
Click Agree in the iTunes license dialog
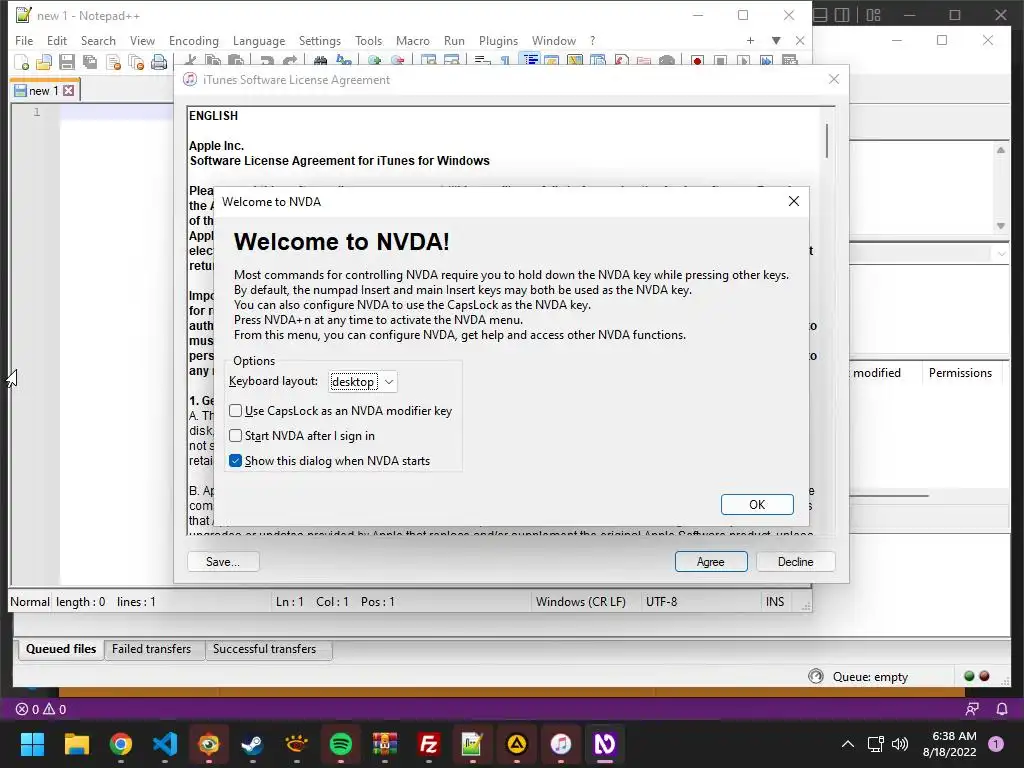(x=711, y=562)
